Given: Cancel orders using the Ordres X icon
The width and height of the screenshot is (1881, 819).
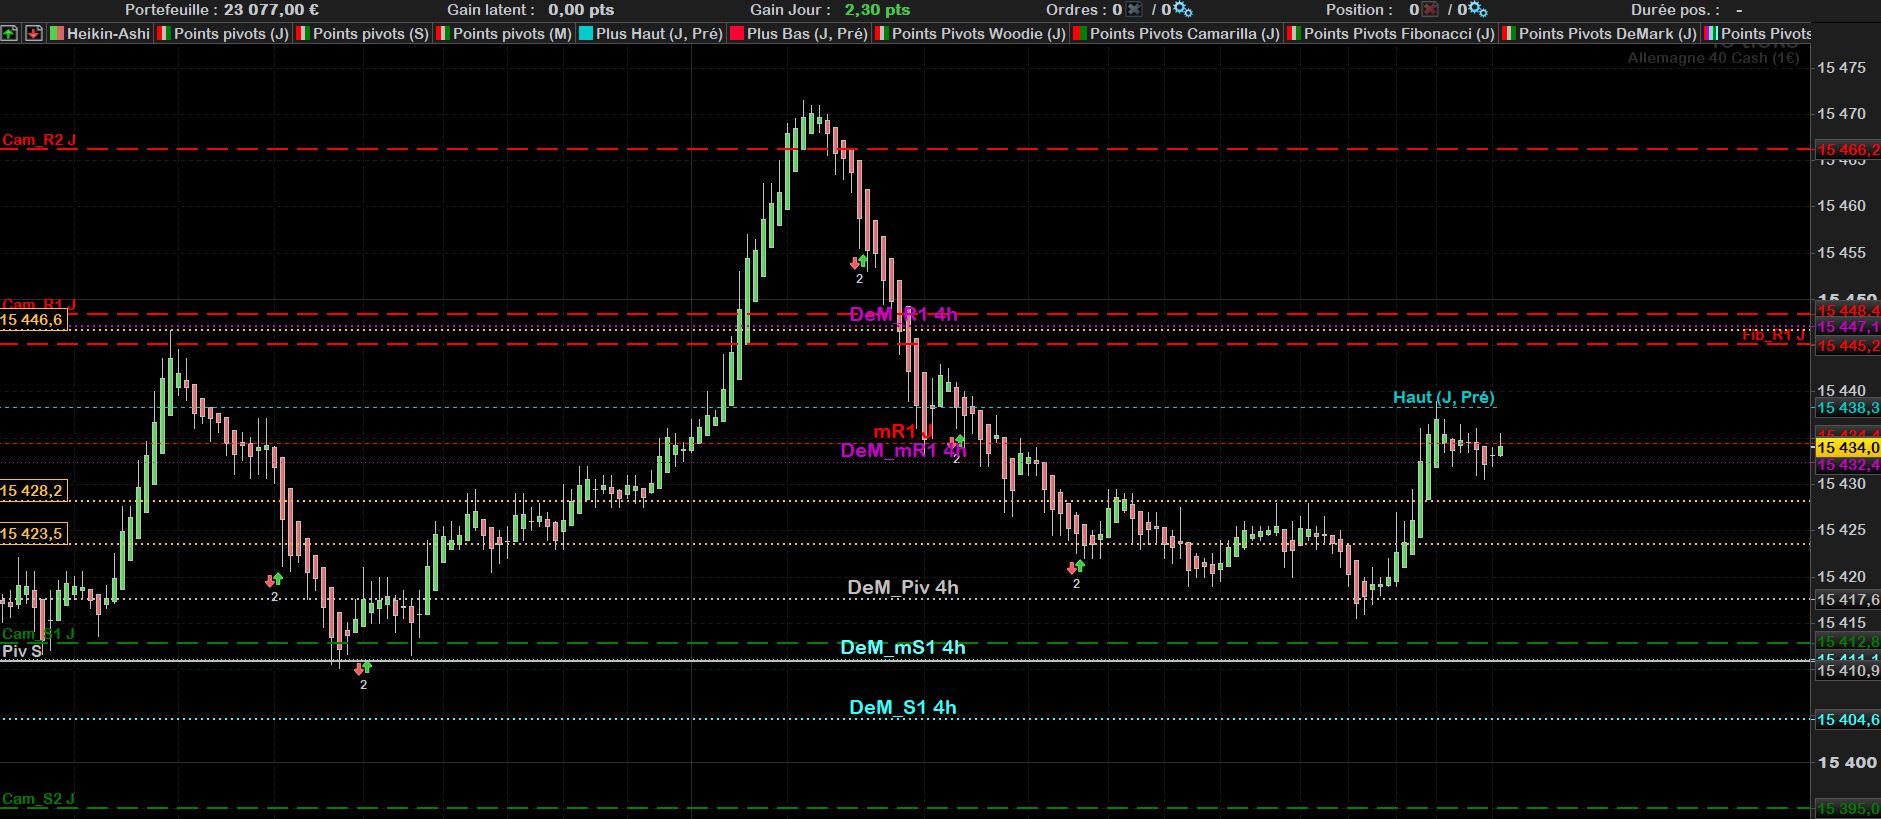Looking at the screenshot, I should (1133, 10).
